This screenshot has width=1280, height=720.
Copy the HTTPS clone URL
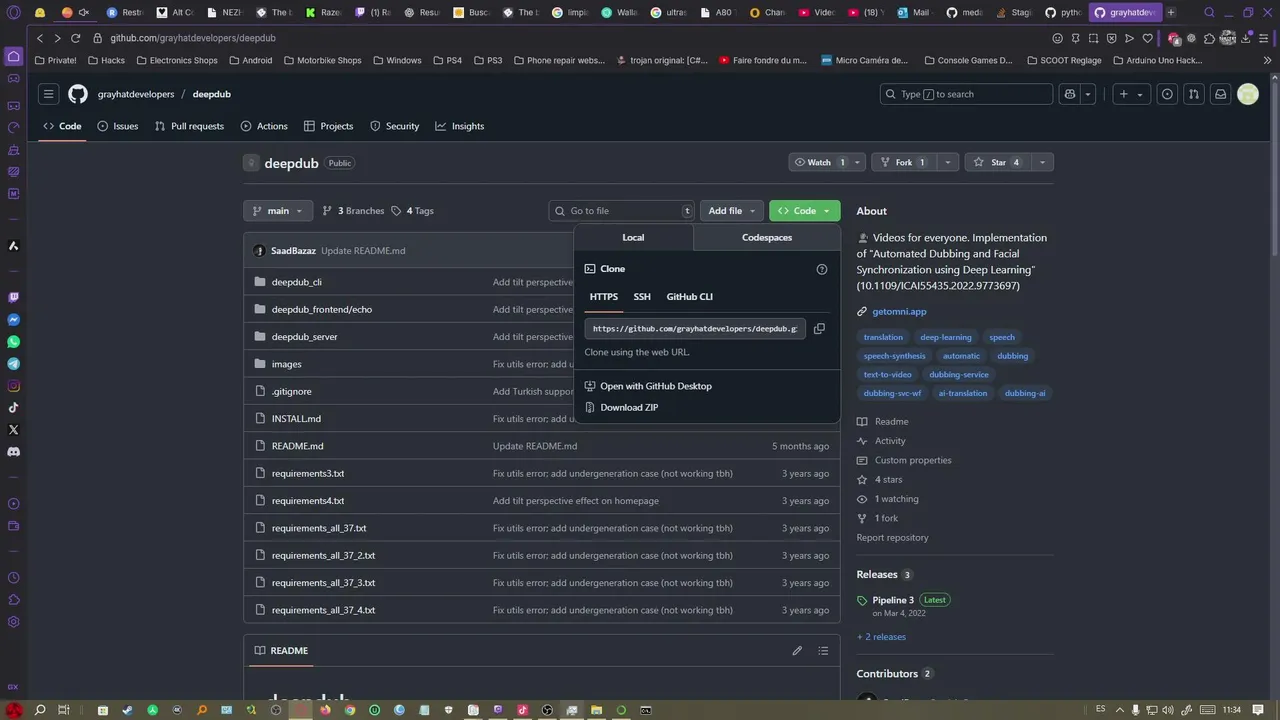point(819,329)
